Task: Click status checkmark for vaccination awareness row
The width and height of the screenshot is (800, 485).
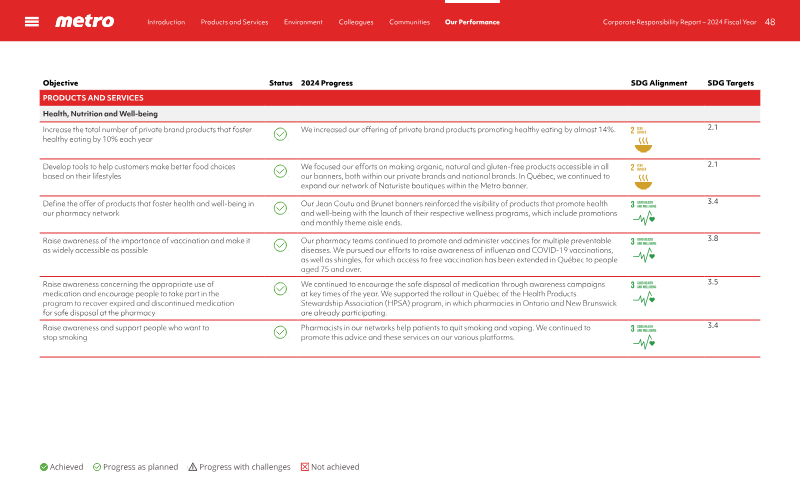Action: pos(280,245)
